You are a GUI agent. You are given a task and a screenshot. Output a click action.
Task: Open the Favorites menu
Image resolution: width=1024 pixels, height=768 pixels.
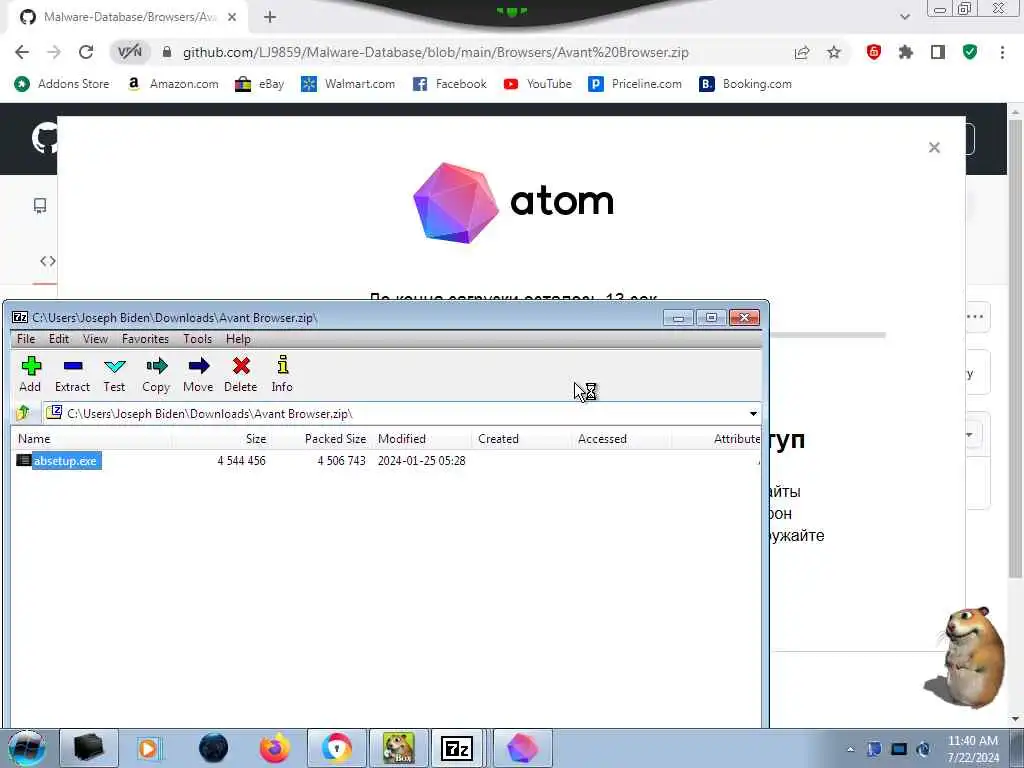145,338
